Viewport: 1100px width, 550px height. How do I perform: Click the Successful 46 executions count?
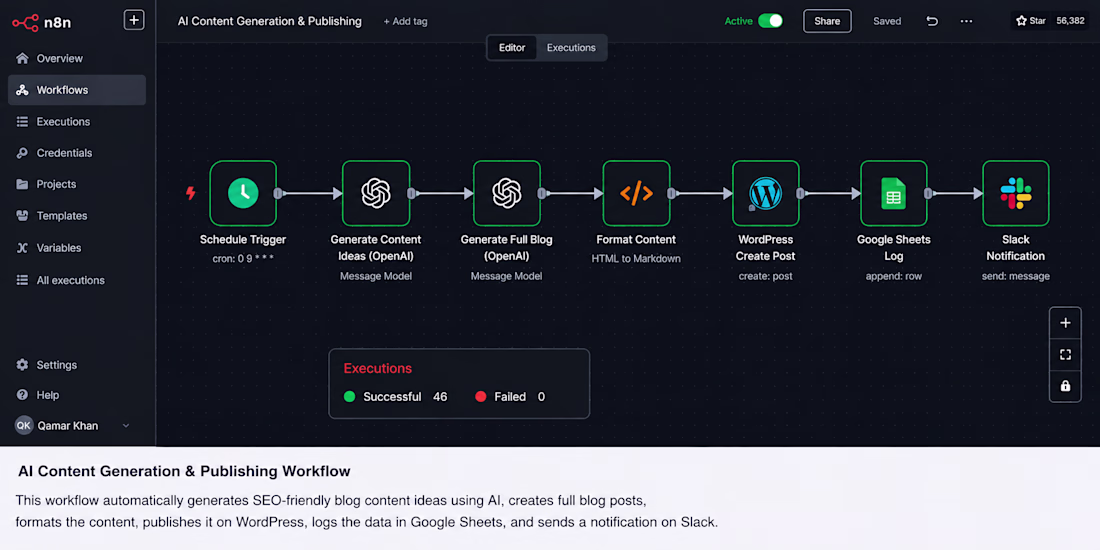[x=396, y=397]
